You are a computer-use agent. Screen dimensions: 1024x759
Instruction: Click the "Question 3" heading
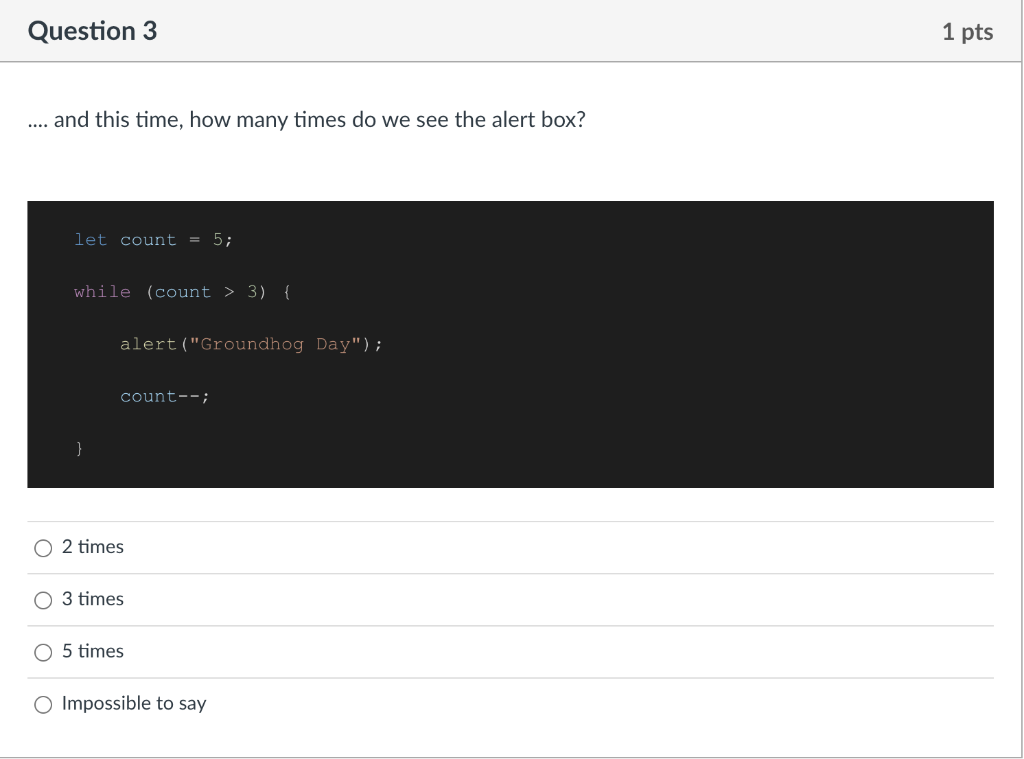(x=92, y=31)
